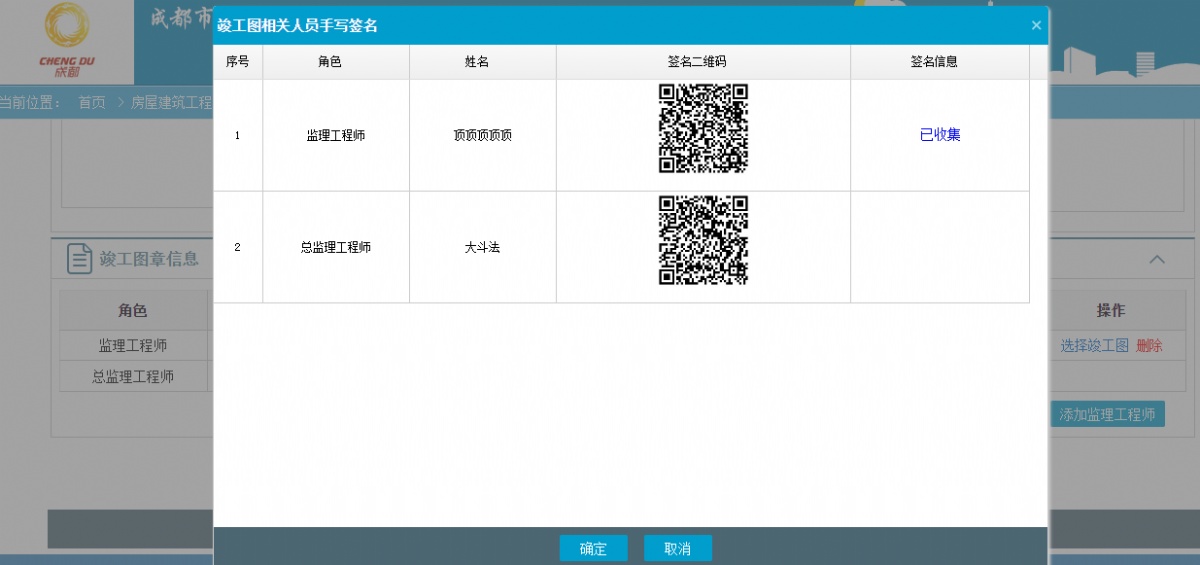Go to 首页 in breadcrumb
This screenshot has height=565, width=1200.
[x=92, y=103]
